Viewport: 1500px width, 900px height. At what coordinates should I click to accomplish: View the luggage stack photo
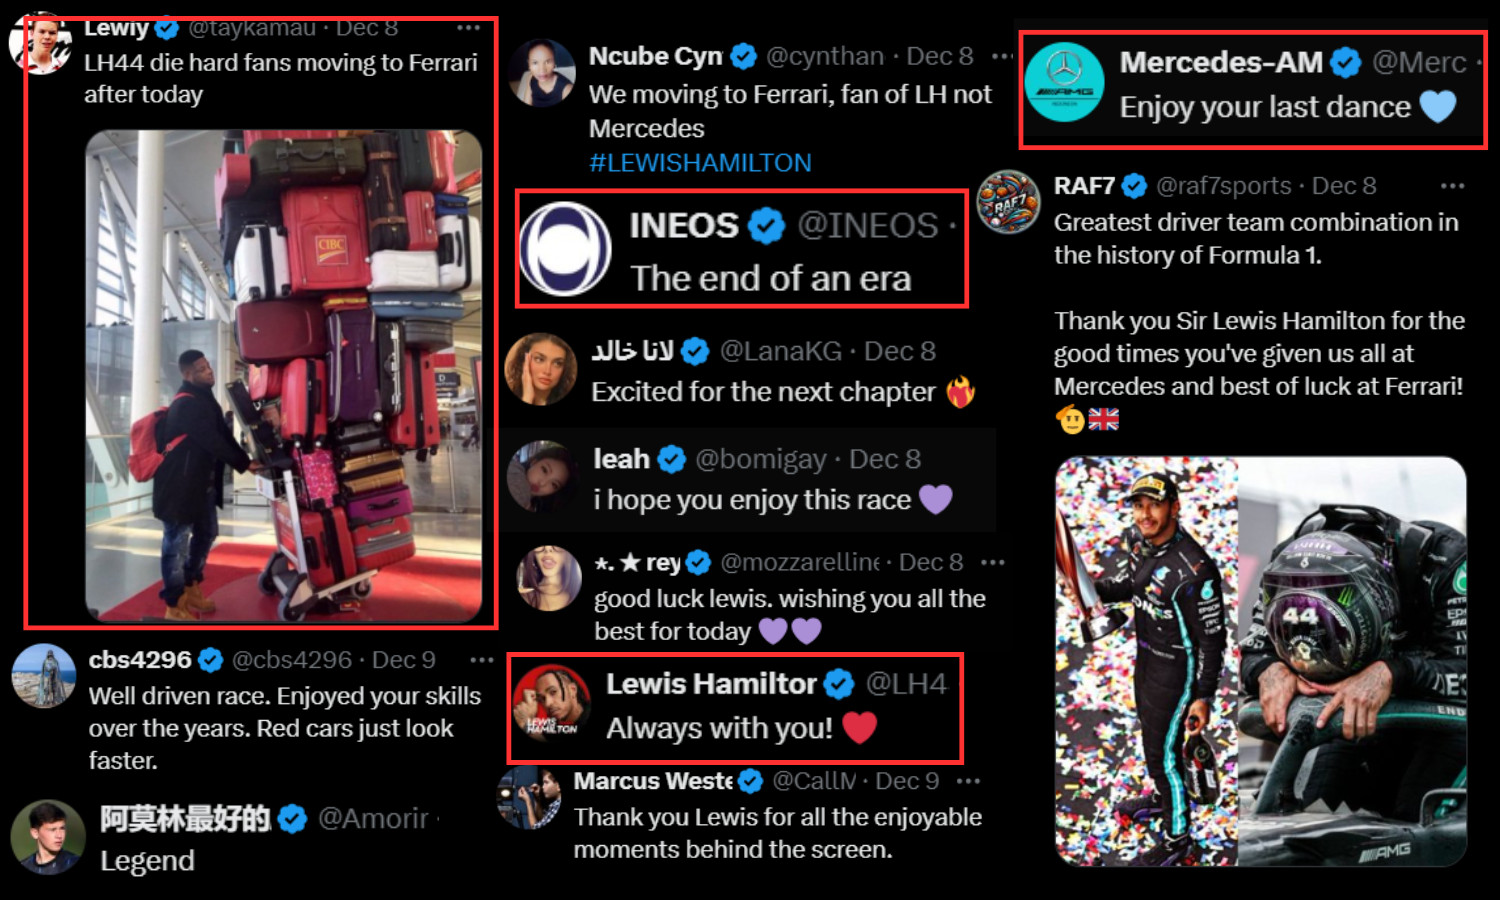[284, 376]
